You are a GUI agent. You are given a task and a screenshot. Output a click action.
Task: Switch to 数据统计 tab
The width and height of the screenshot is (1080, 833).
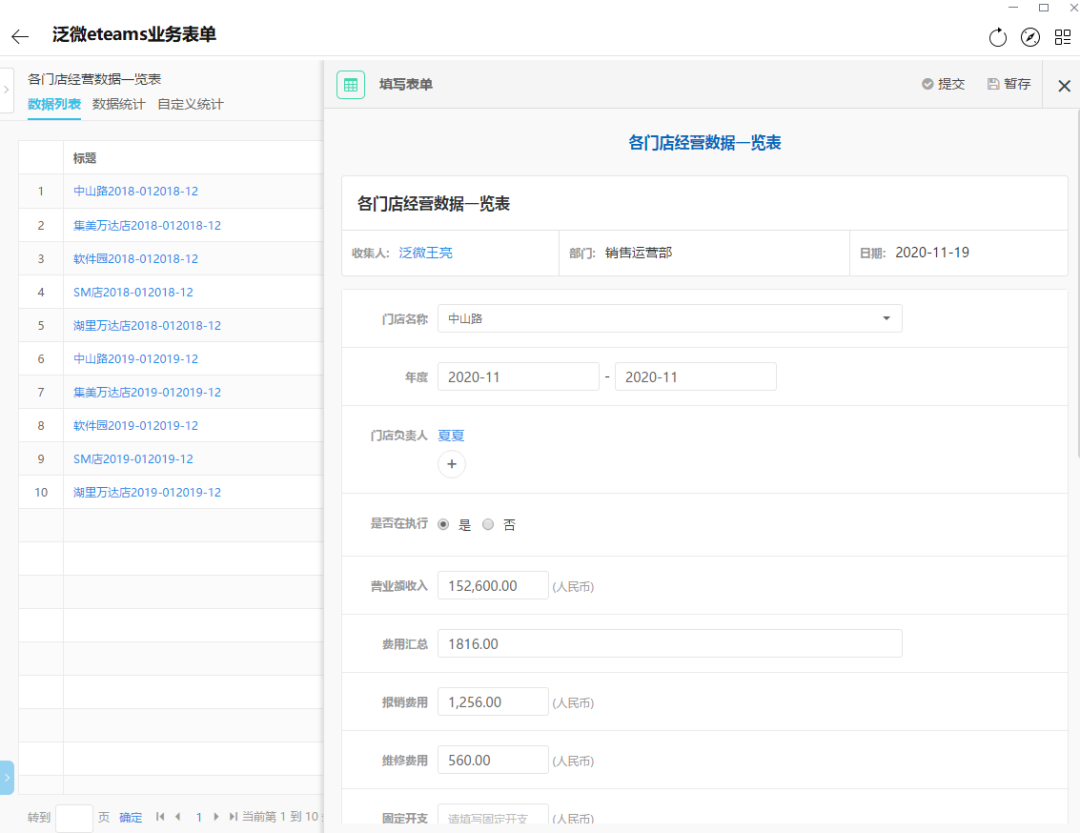pos(118,104)
